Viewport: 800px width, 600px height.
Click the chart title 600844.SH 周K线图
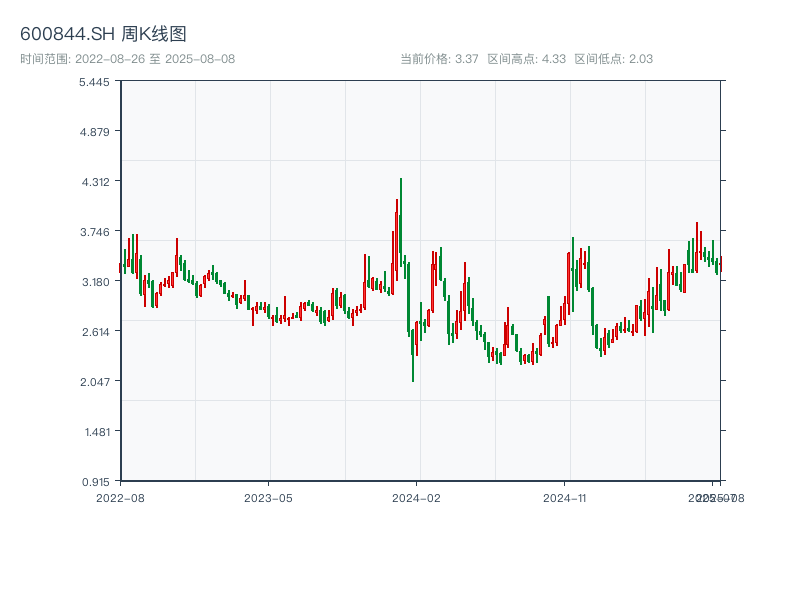point(103,33)
